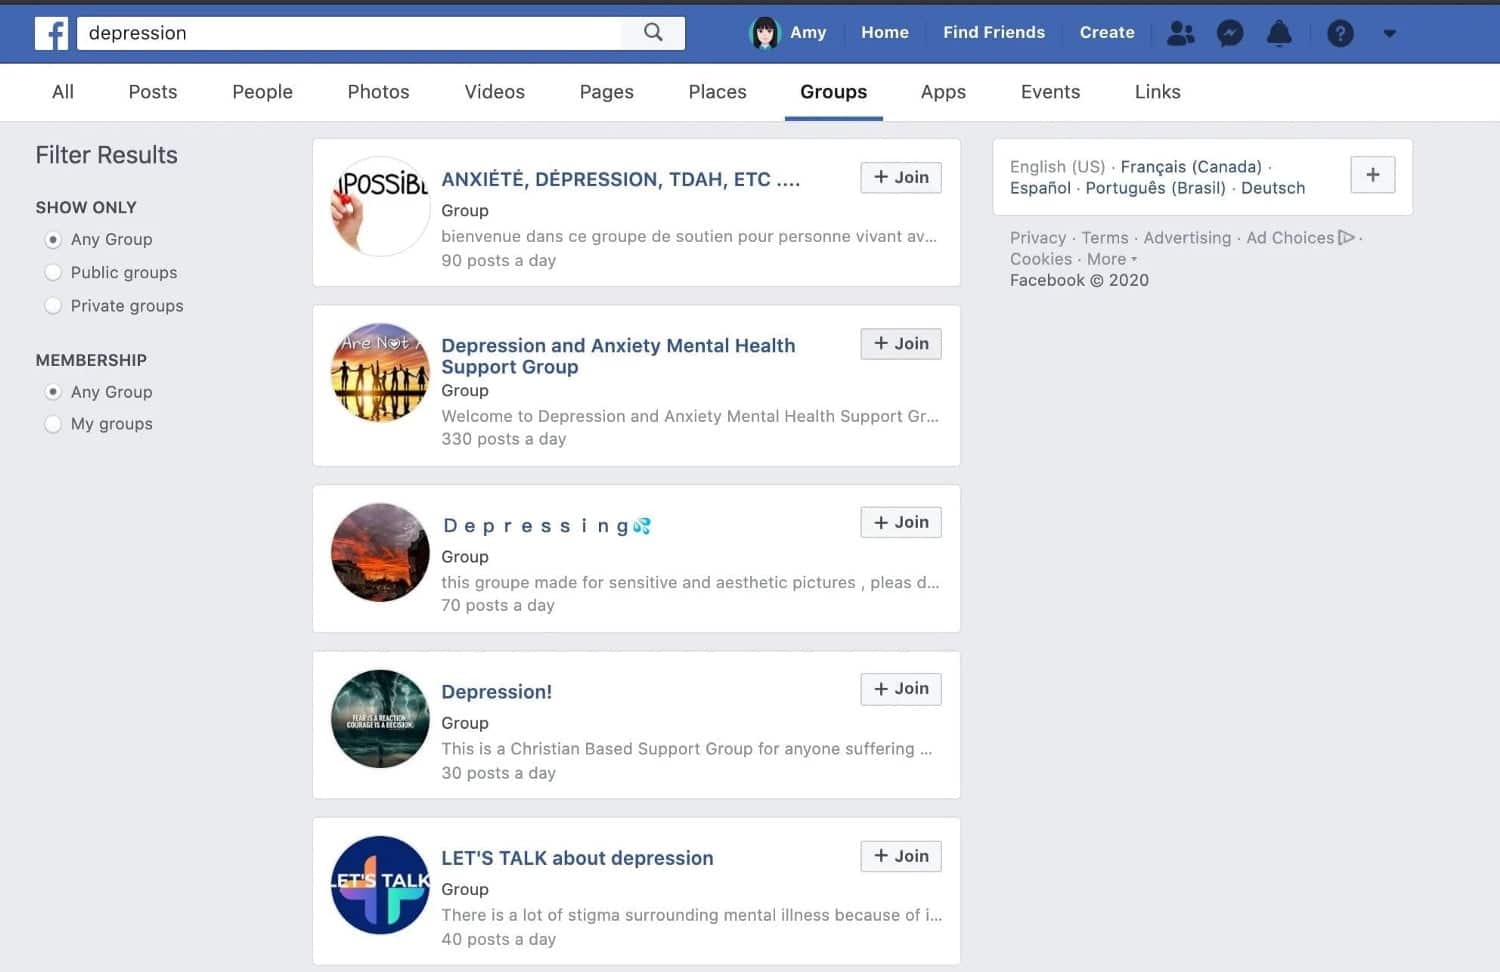This screenshot has height=972, width=1500.
Task: Click the Ad Choices triangle icon
Action: pos(1346,237)
